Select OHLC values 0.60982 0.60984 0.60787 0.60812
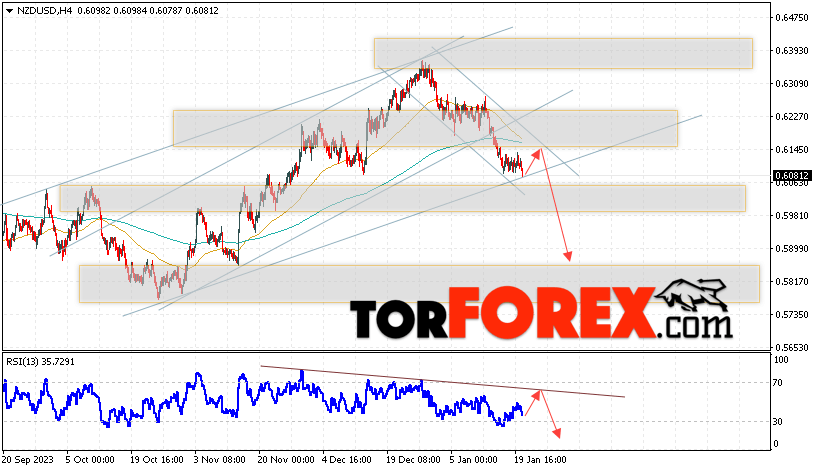 coord(148,10)
